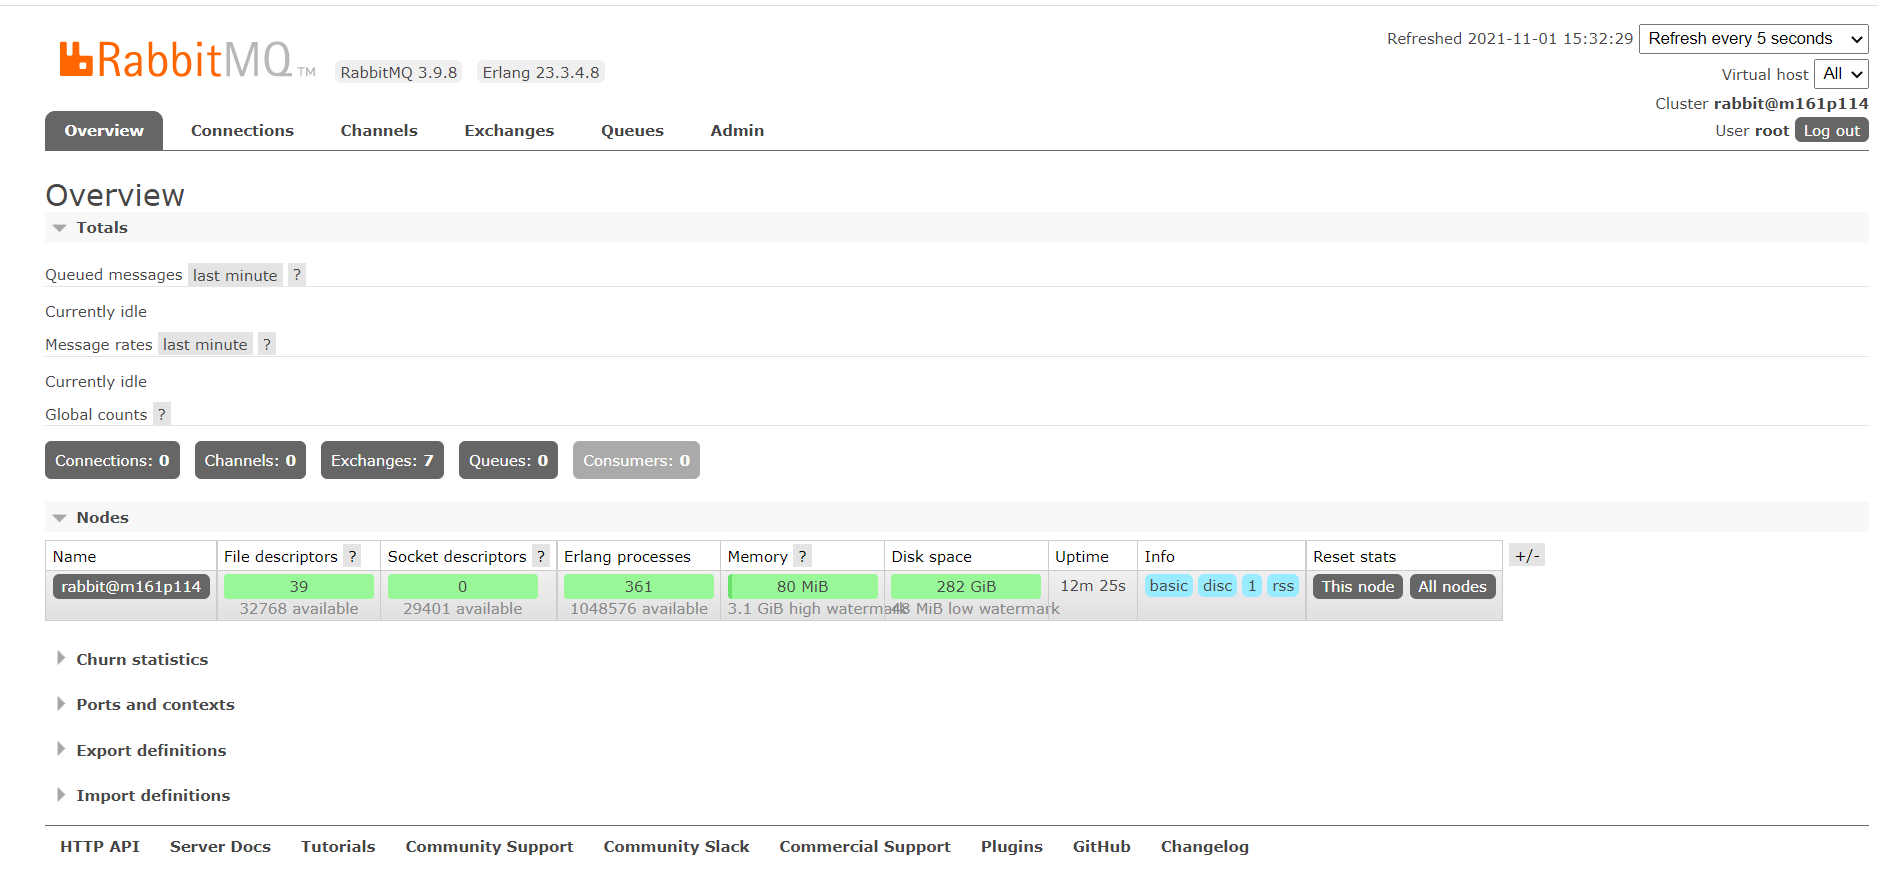
Task: Open node rabbit@m161p114 details
Action: point(131,586)
